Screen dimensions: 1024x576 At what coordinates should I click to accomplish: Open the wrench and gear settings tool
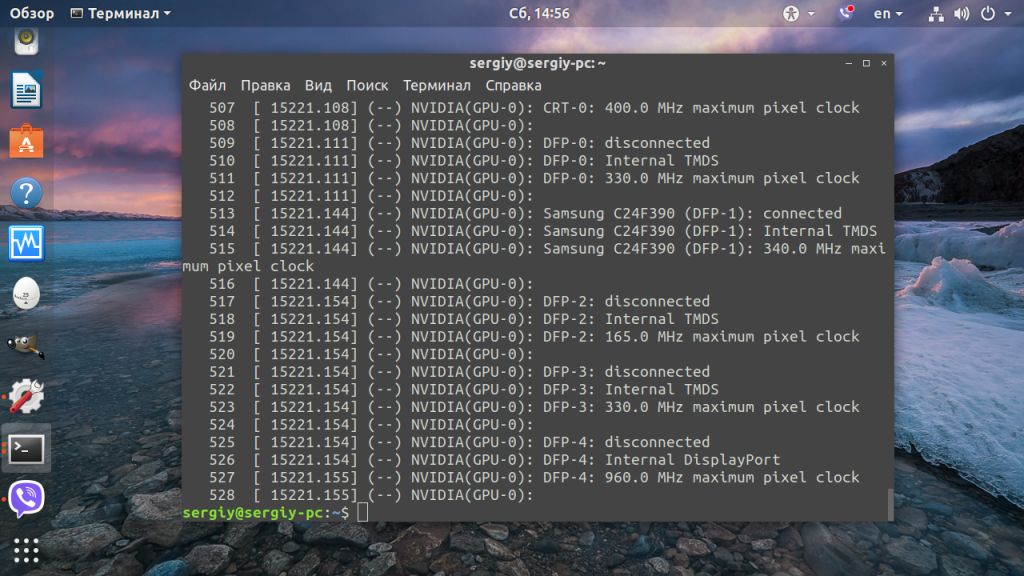26,397
